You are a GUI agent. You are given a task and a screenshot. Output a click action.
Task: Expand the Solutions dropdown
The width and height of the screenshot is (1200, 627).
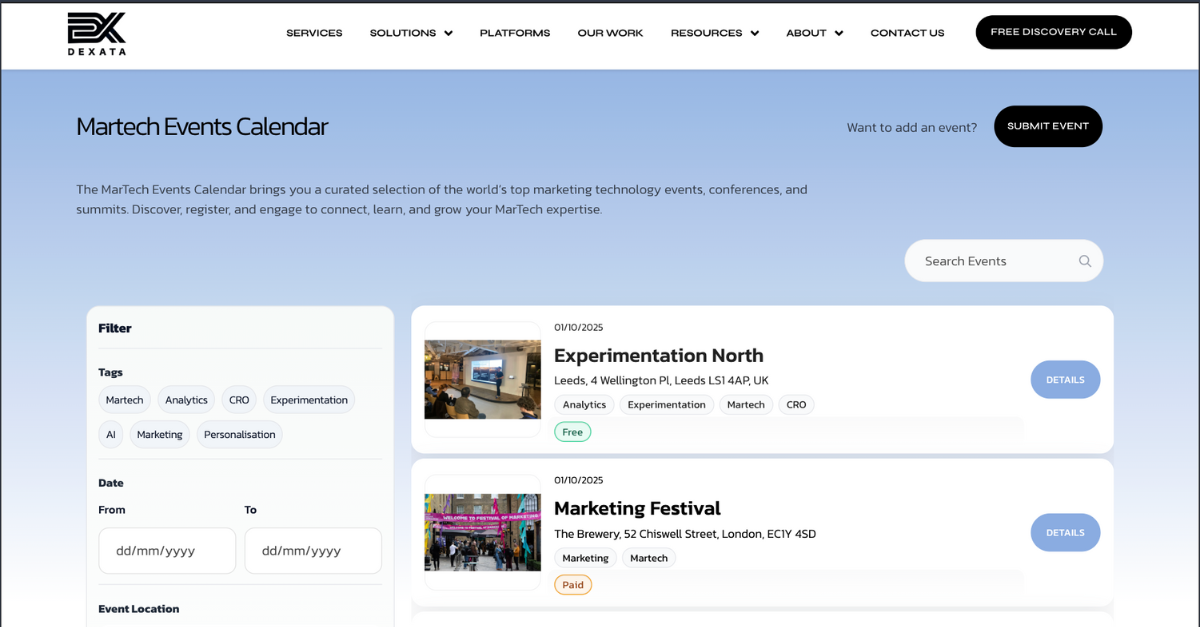click(410, 32)
